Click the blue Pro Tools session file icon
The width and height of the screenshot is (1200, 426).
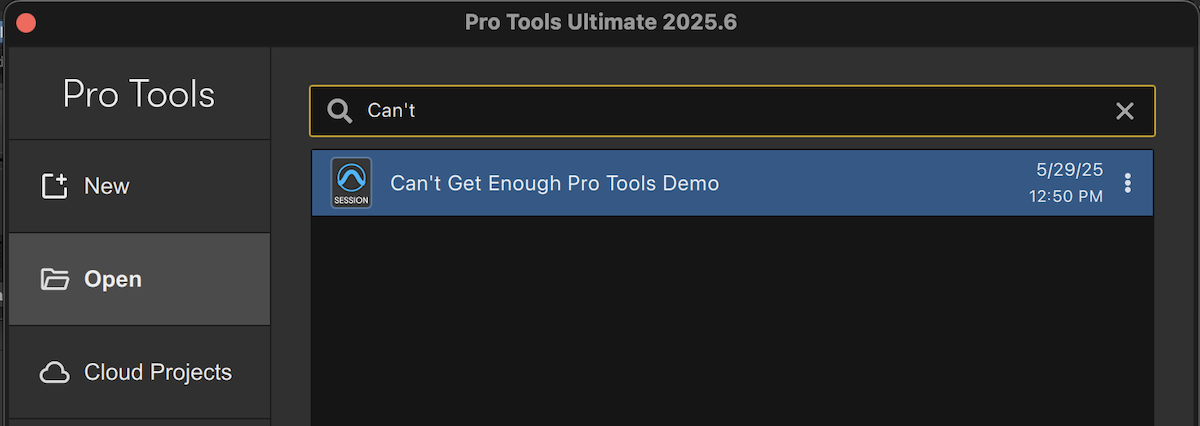(351, 183)
